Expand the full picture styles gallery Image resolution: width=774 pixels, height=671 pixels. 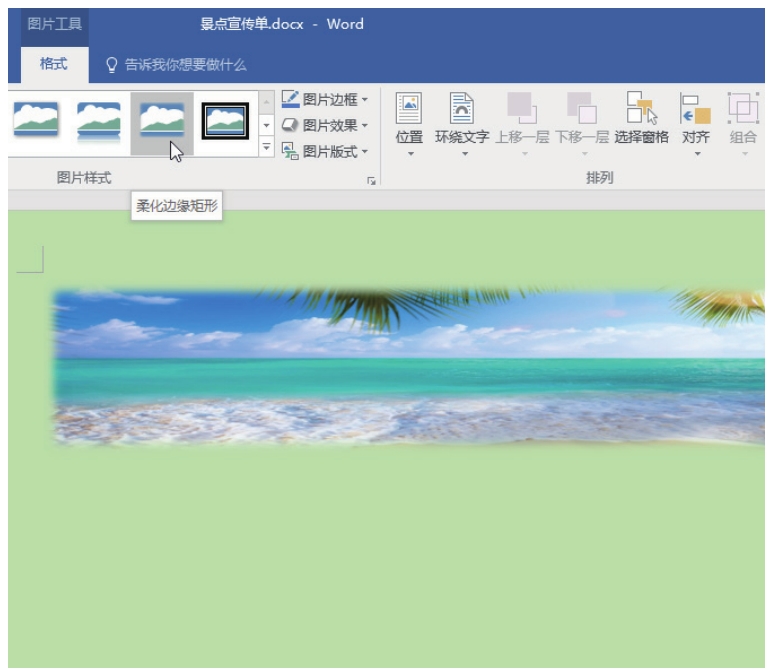click(267, 147)
